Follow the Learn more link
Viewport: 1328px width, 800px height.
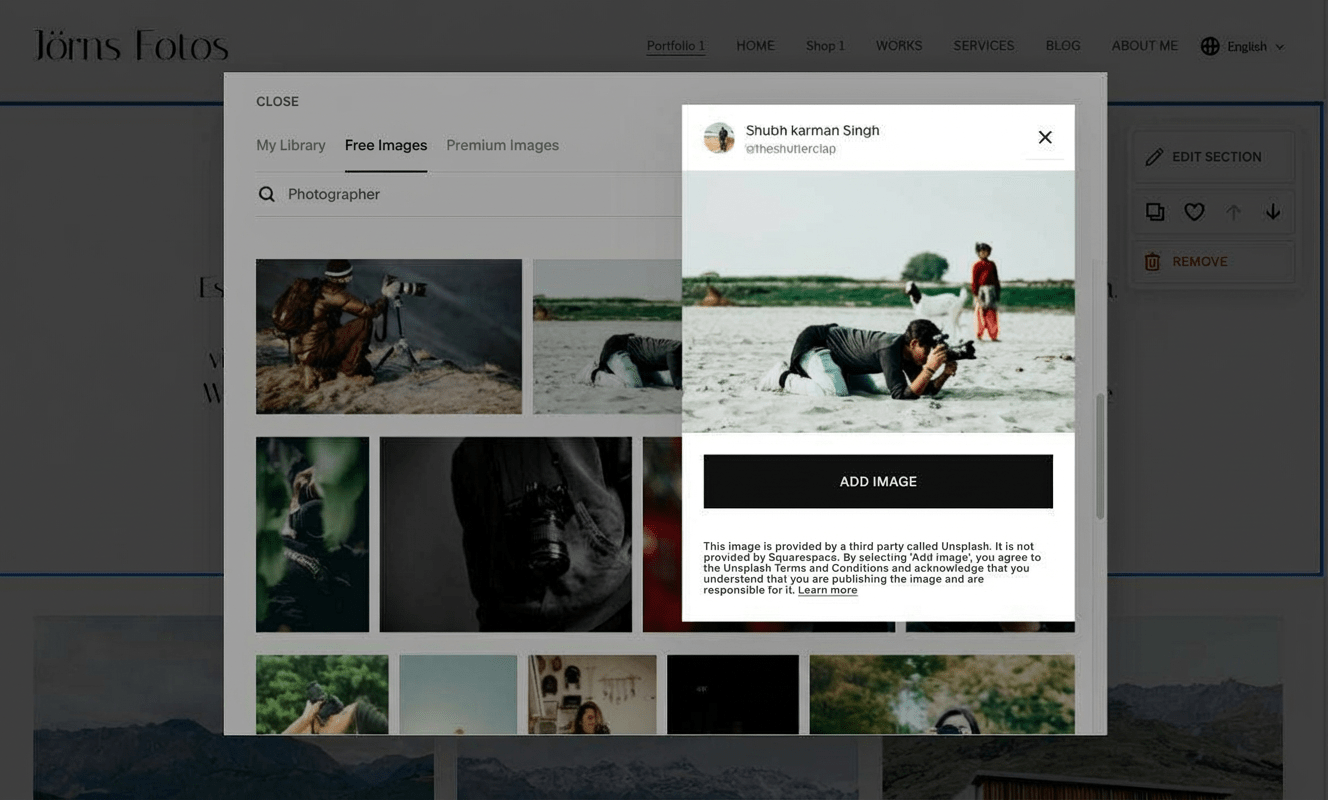(827, 590)
